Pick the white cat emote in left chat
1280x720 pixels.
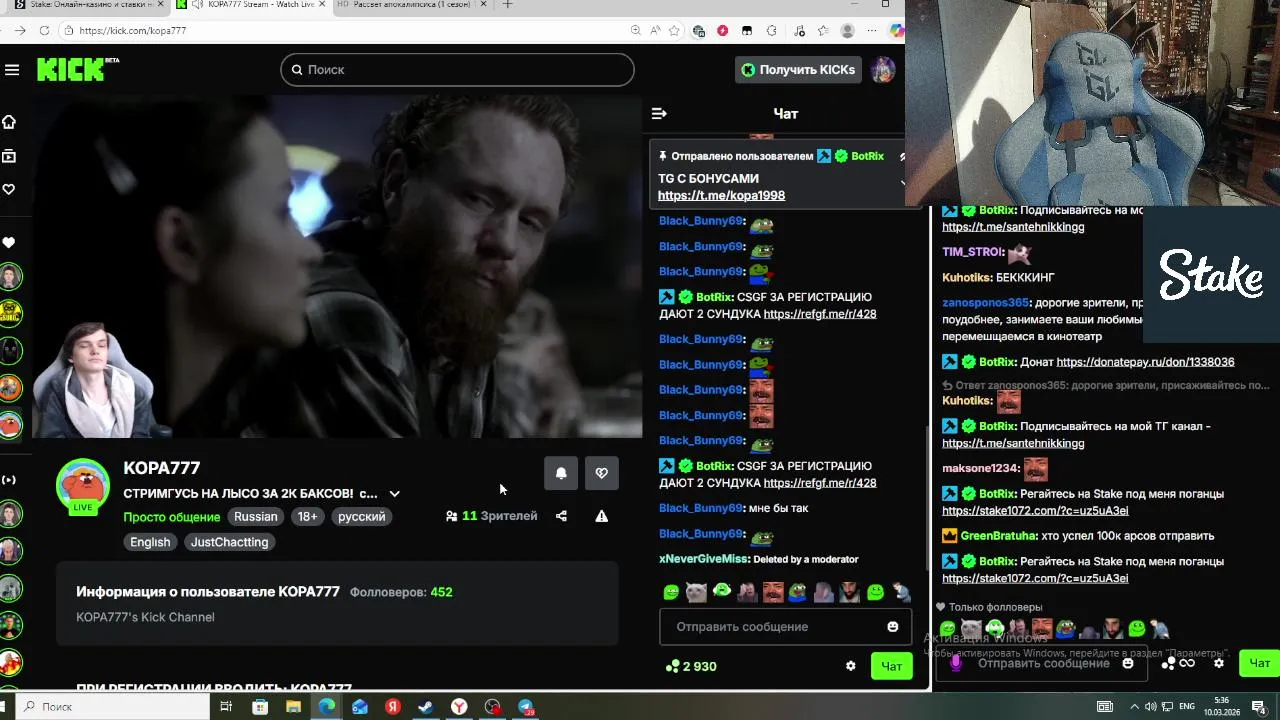(697, 592)
